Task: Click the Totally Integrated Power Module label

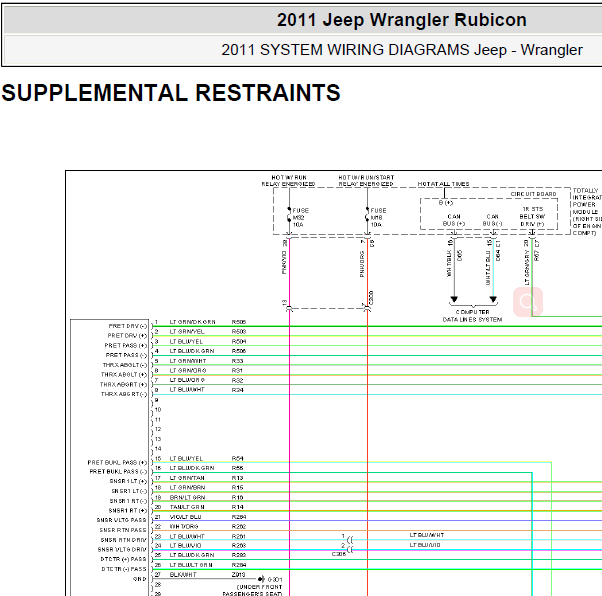Action: tap(587, 212)
